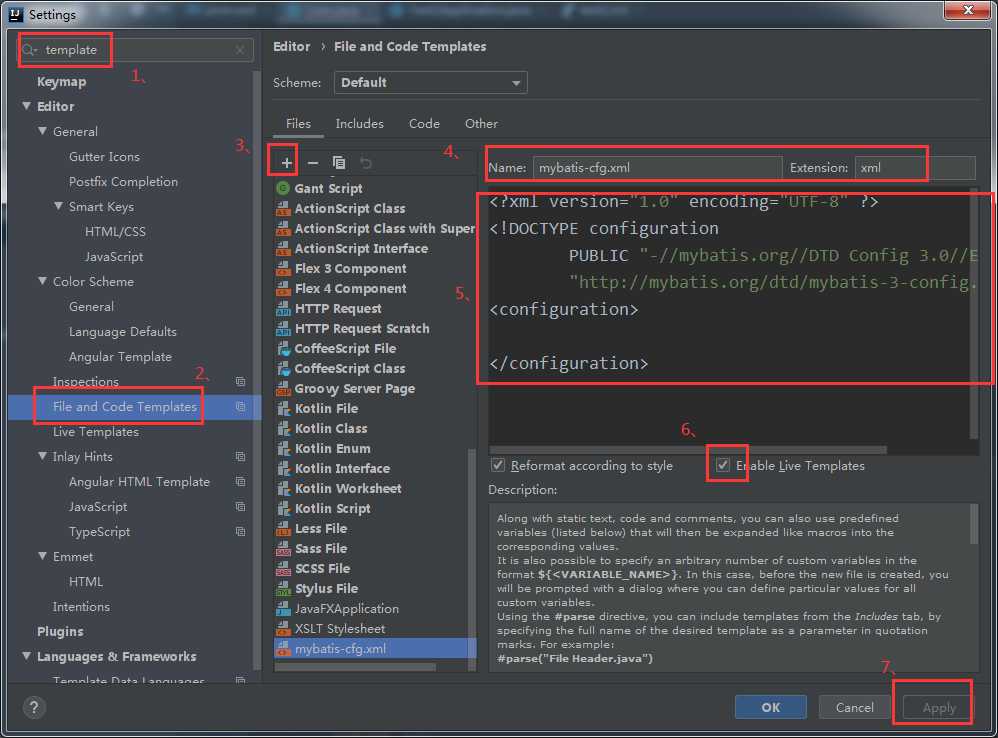Click the HTTP Request file icon
998x738 pixels.
(283, 309)
